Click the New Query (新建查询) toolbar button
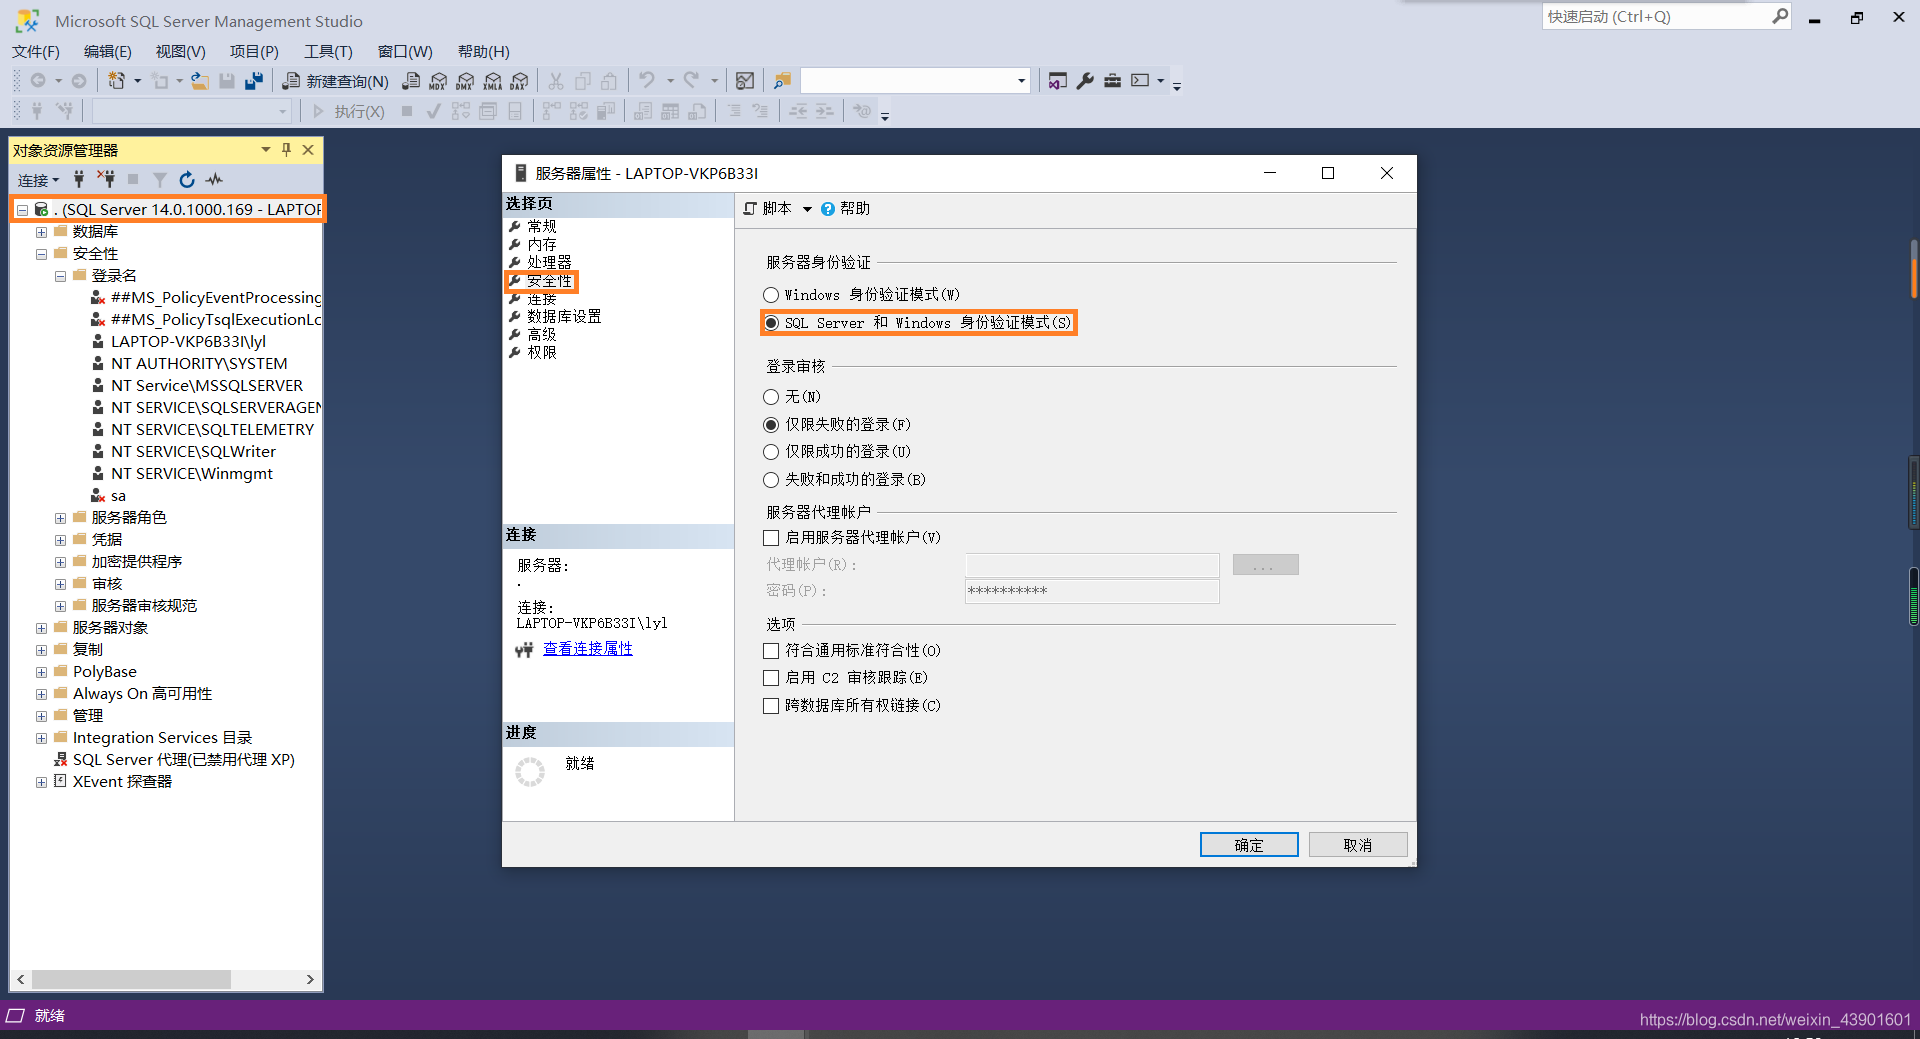This screenshot has width=1920, height=1039. [x=336, y=81]
